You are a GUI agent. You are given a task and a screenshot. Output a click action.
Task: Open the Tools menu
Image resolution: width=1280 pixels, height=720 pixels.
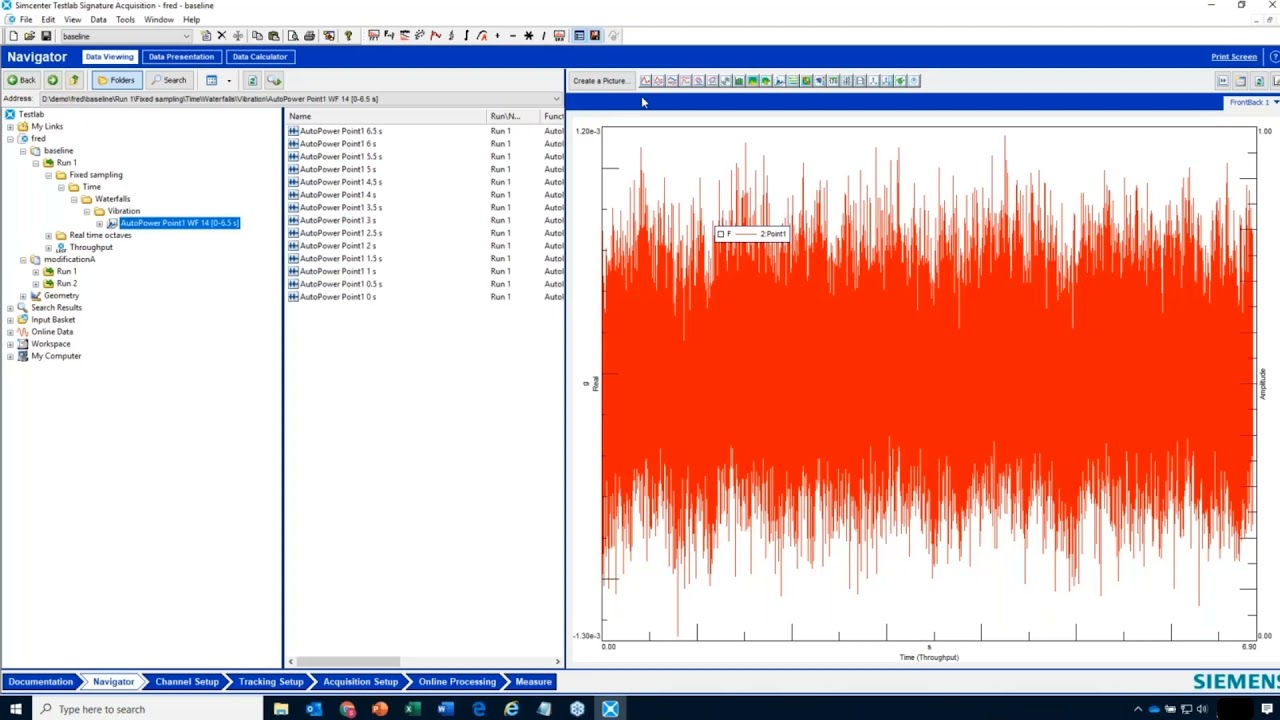coord(125,19)
